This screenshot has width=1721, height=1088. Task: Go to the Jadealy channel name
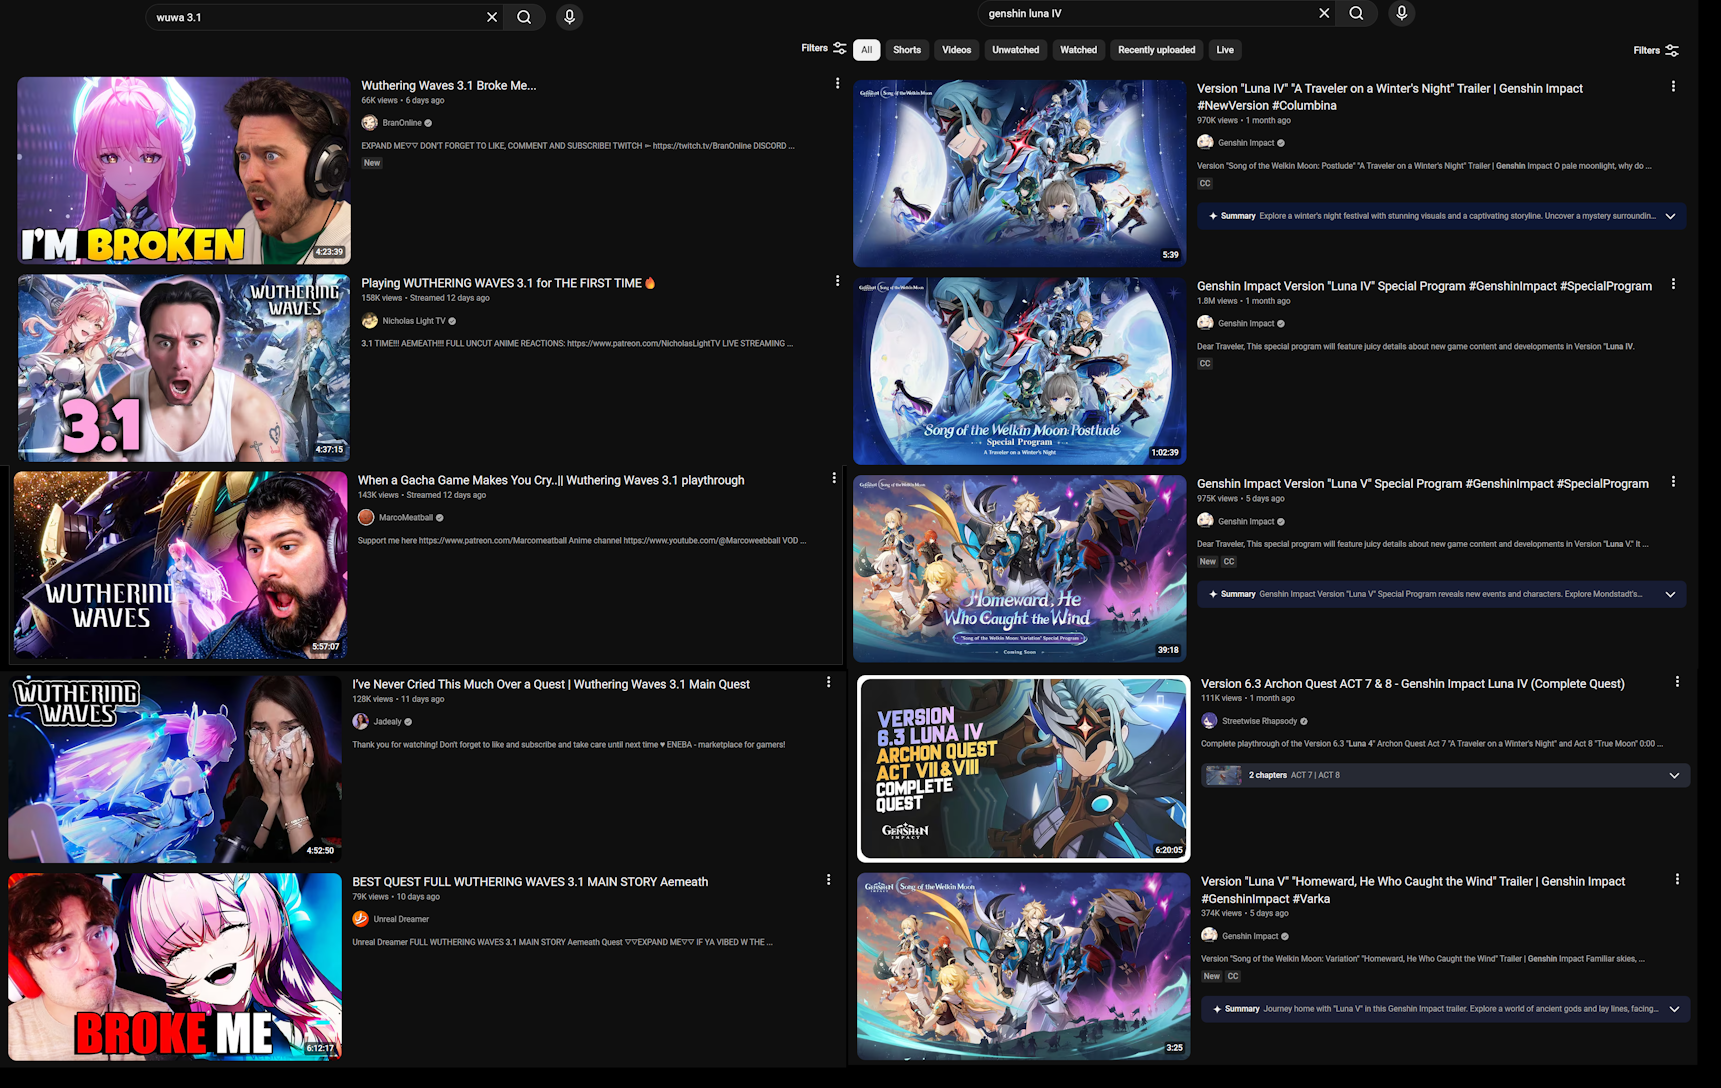click(x=388, y=722)
